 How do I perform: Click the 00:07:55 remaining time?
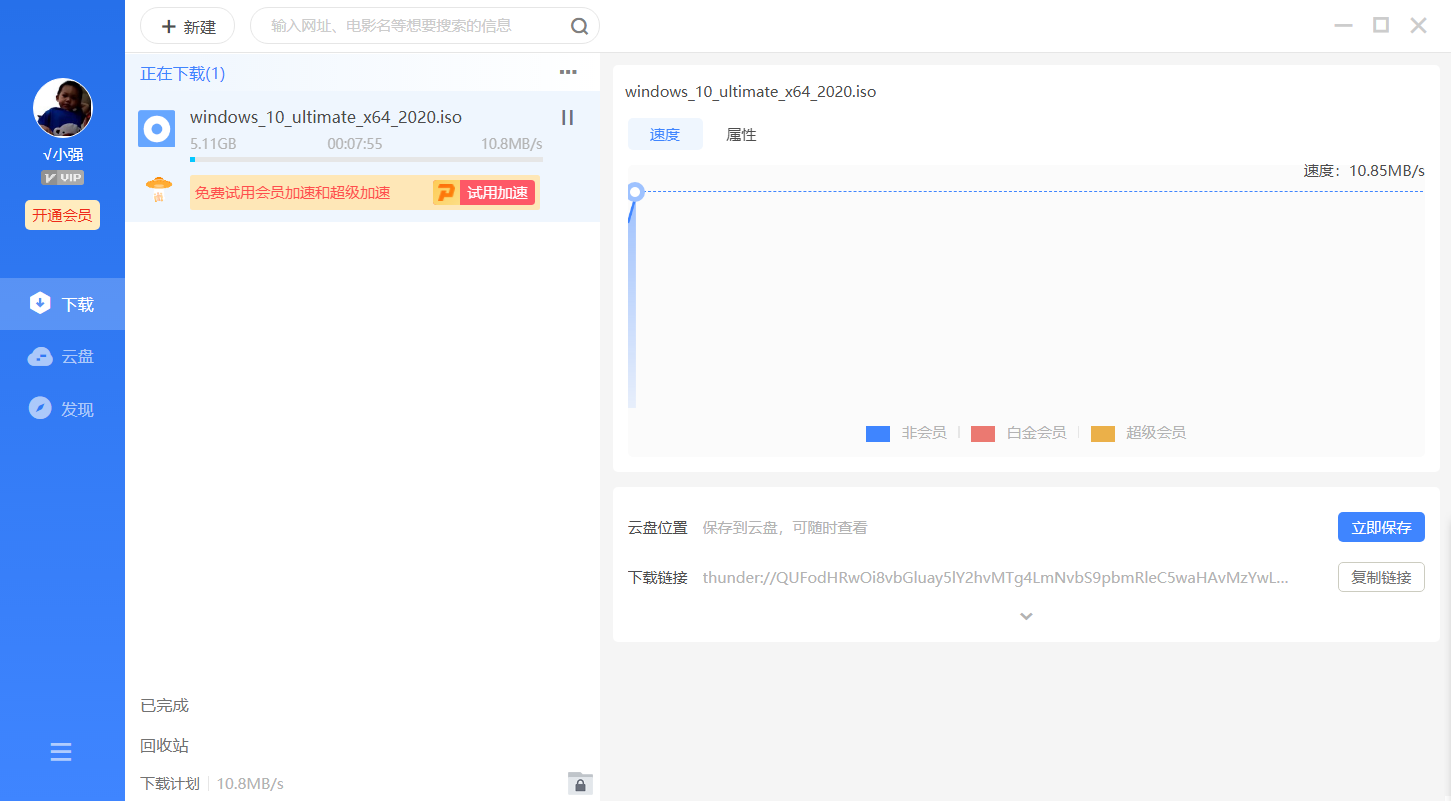coord(355,144)
